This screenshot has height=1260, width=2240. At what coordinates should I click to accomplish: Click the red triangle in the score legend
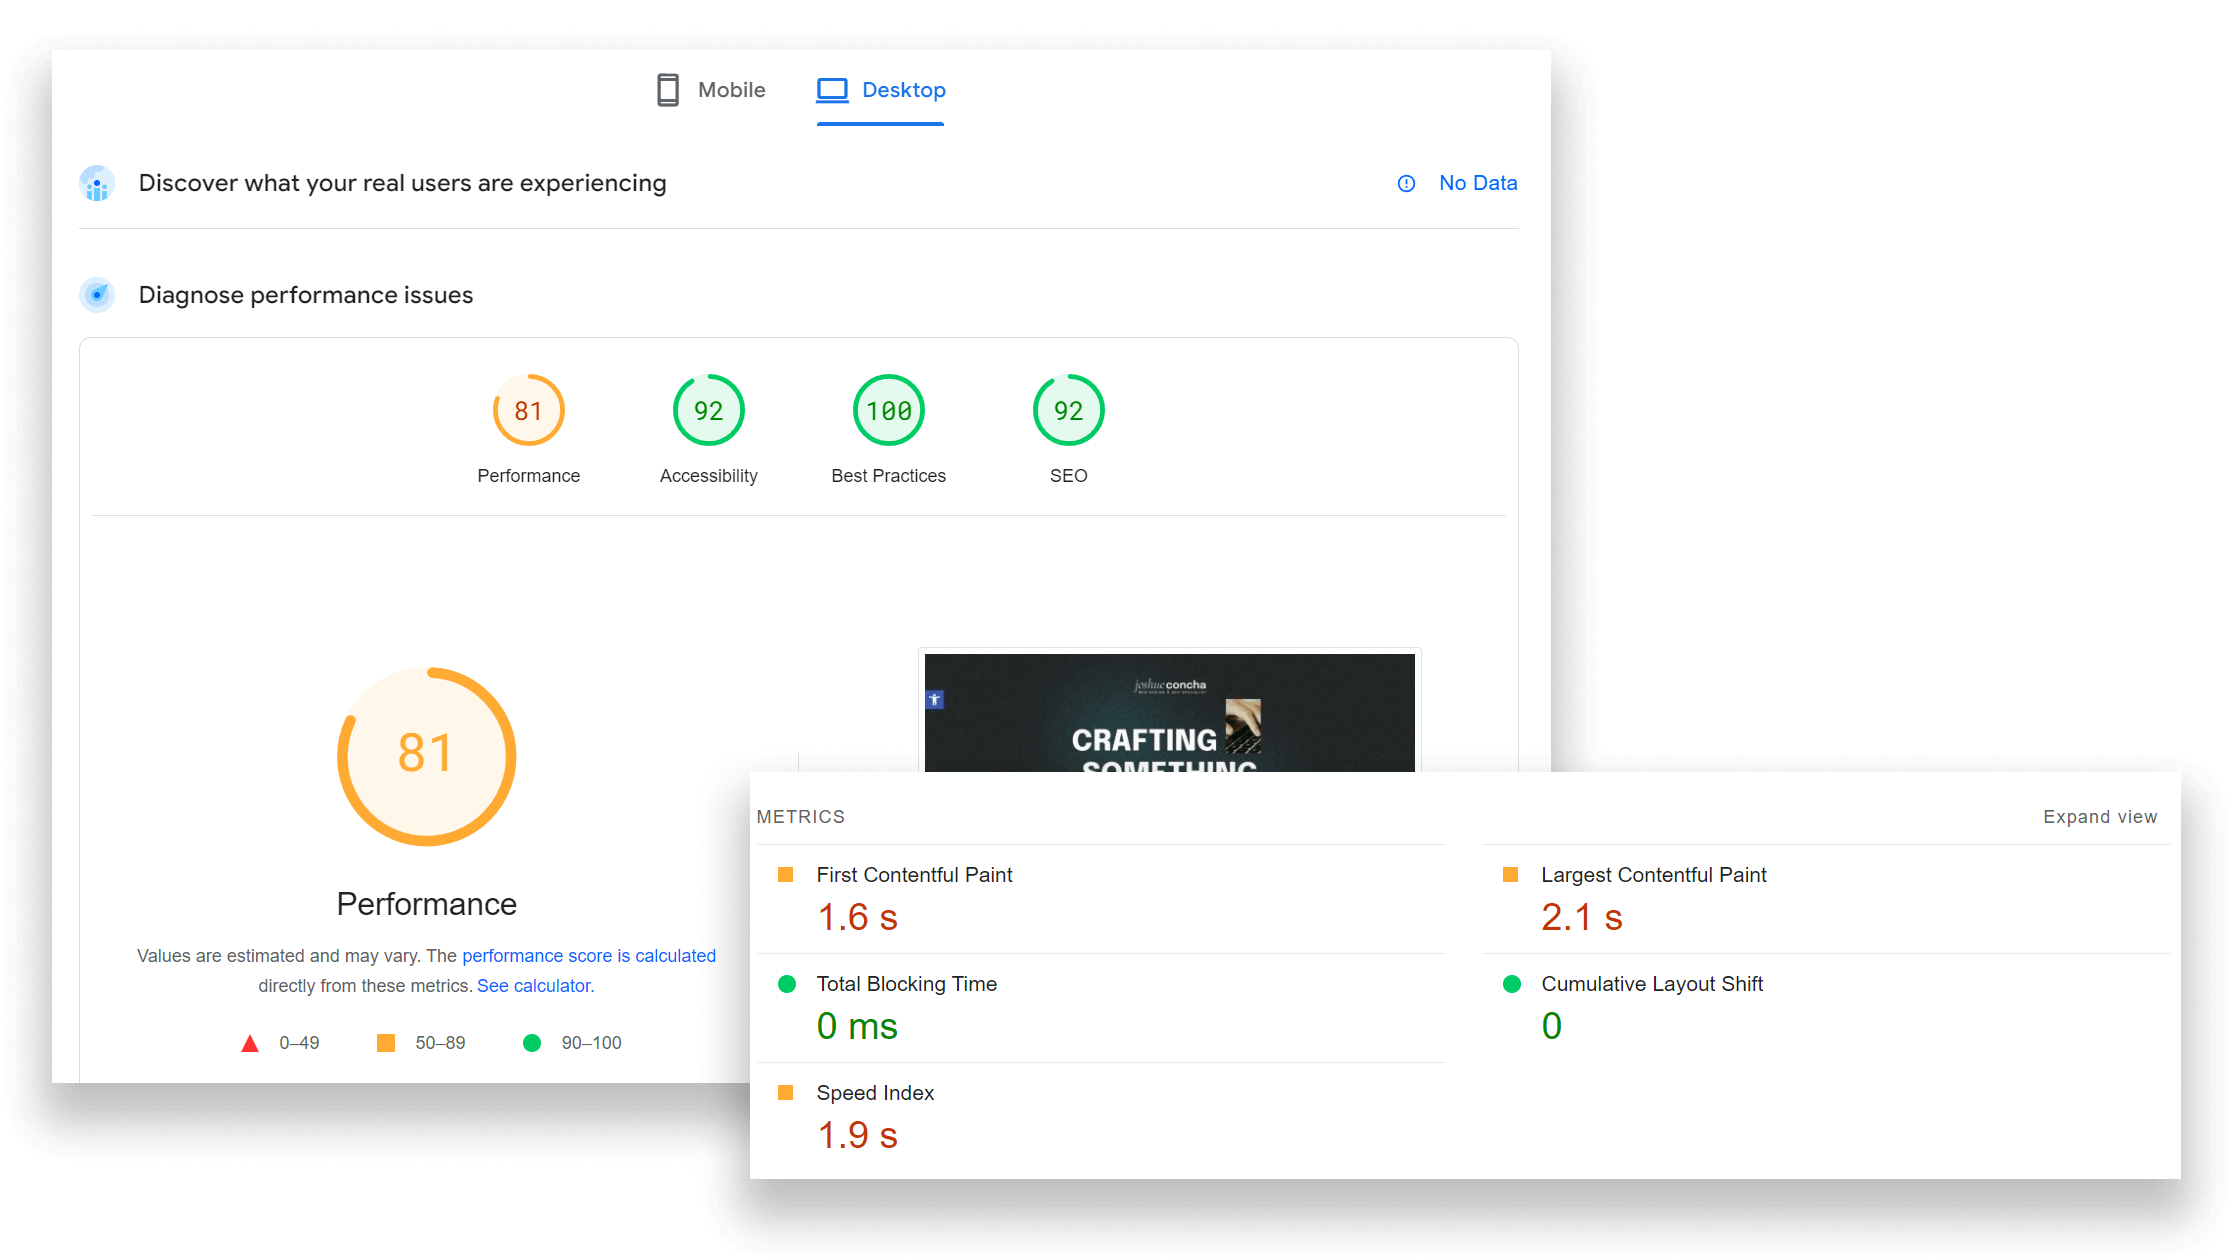[x=250, y=1042]
